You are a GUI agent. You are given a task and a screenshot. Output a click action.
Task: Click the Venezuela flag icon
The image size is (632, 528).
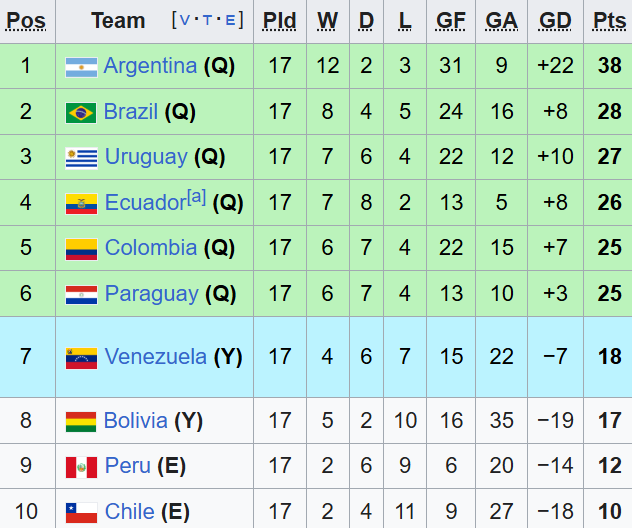pyautogui.click(x=81, y=357)
